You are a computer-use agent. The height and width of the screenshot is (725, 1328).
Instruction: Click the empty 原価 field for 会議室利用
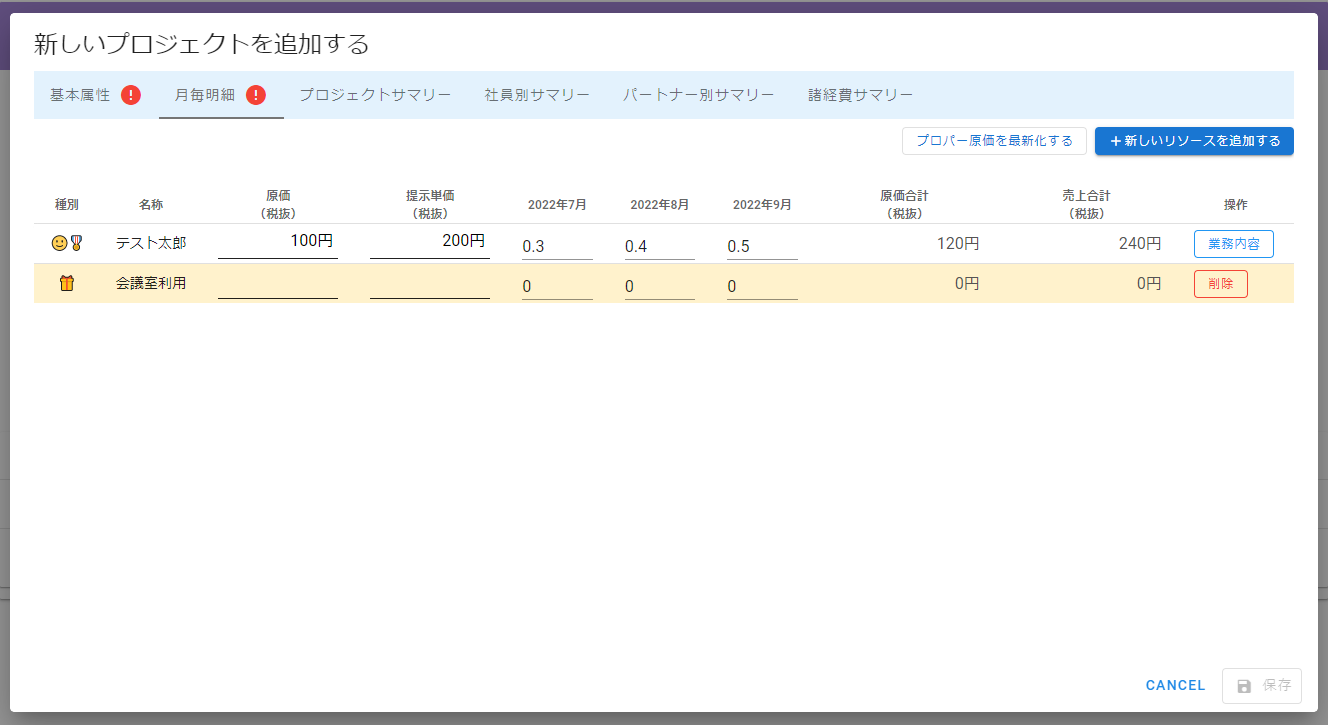(278, 284)
